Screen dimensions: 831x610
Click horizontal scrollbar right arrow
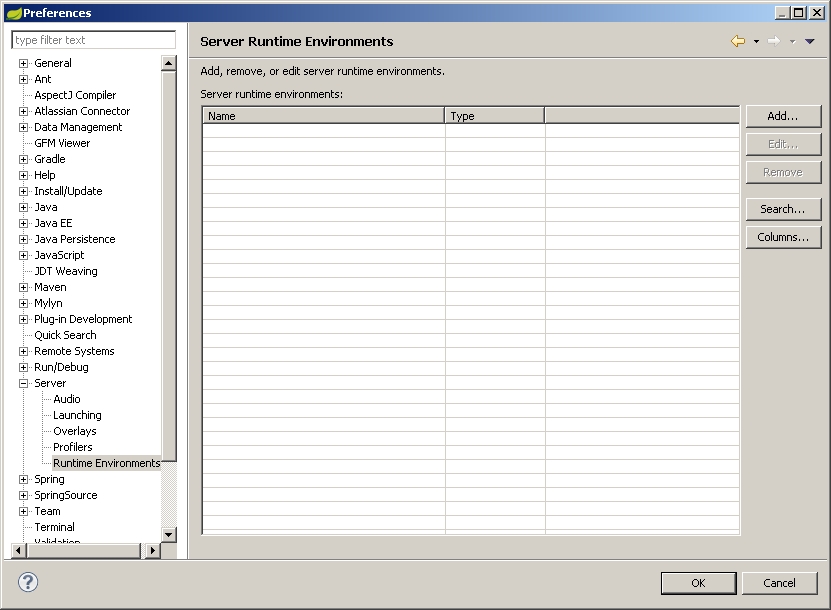coord(153,551)
